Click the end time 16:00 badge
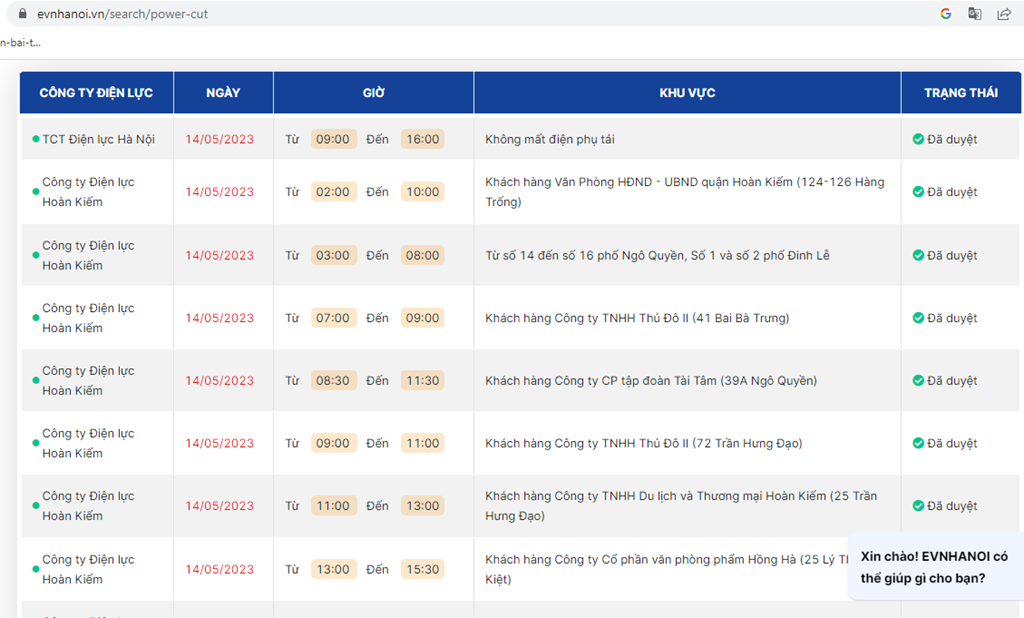The height and width of the screenshot is (618, 1024). [423, 139]
